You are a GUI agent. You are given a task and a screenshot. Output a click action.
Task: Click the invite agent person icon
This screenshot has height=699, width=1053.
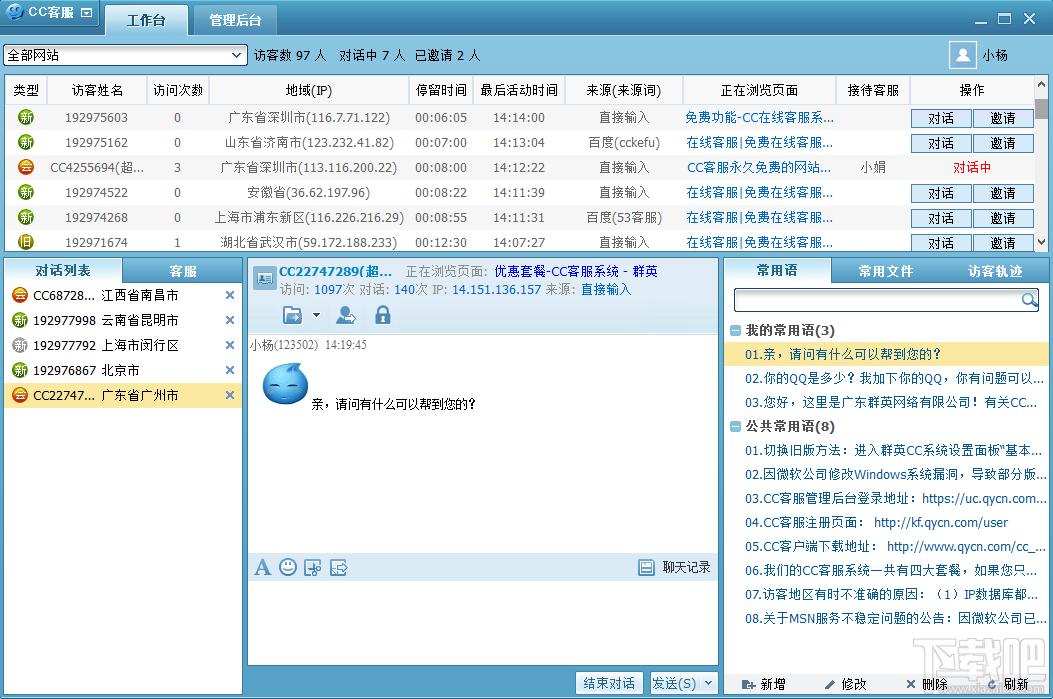(x=346, y=315)
